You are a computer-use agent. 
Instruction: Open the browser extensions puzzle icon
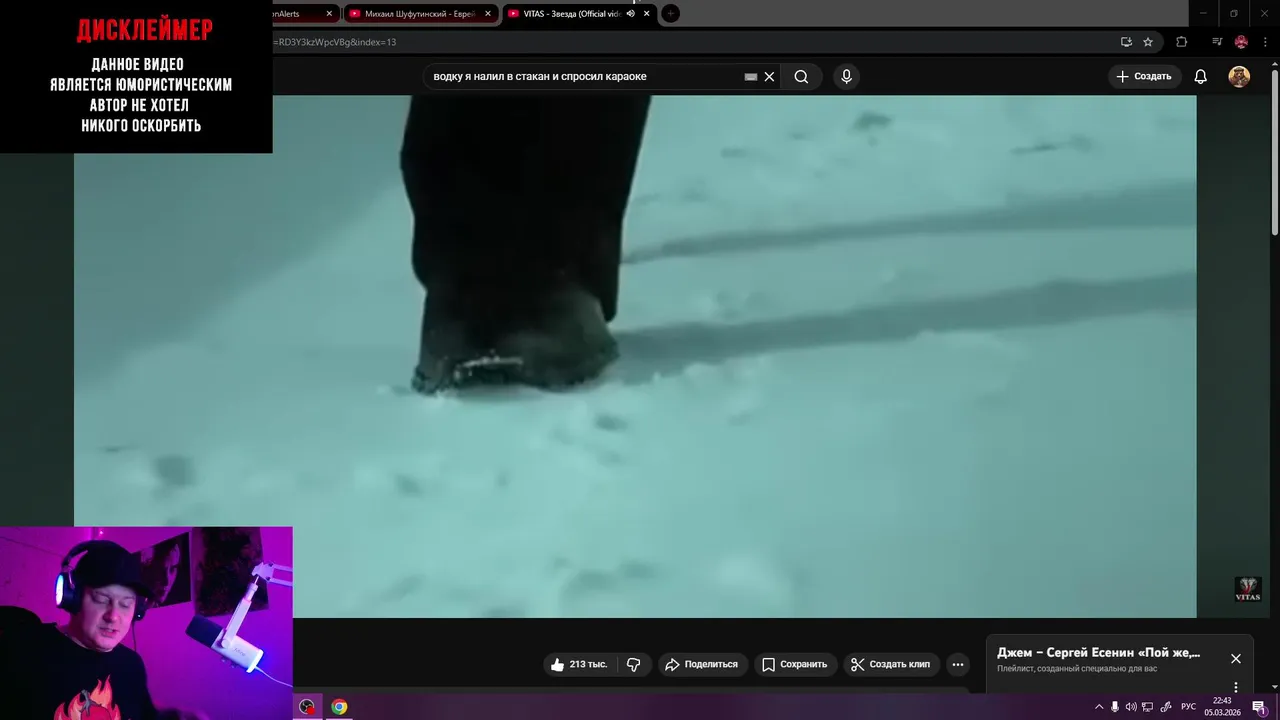point(1181,42)
